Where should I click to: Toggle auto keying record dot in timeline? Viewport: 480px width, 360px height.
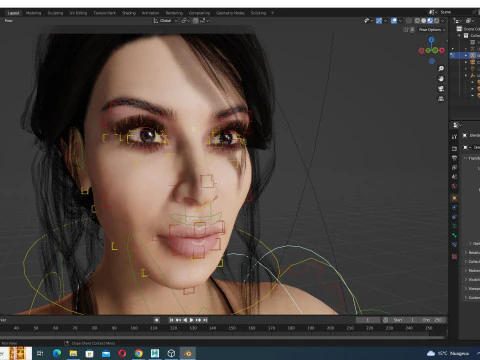(x=156, y=320)
